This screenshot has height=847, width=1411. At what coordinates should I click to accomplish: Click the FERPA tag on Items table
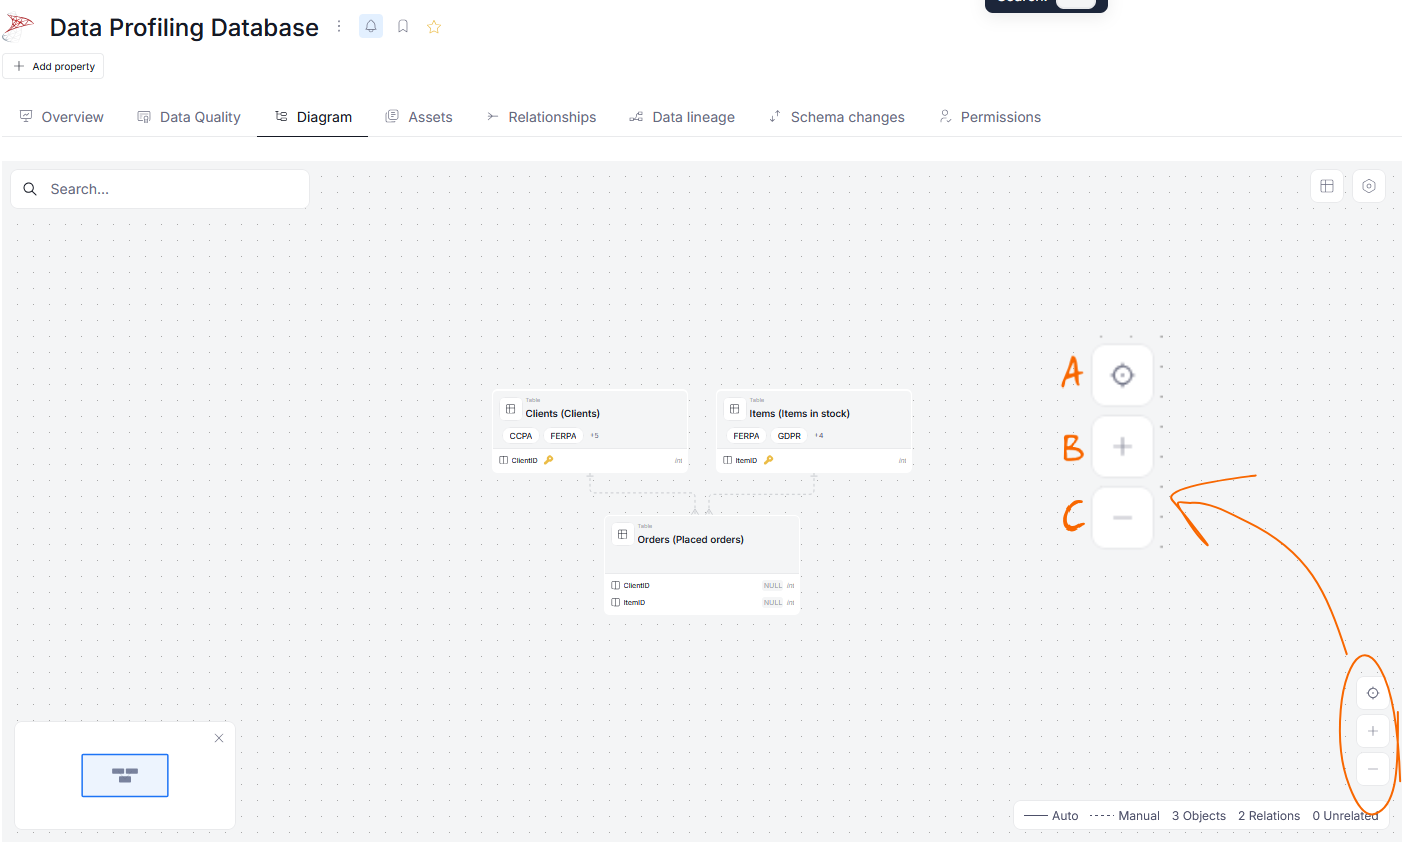pos(746,436)
